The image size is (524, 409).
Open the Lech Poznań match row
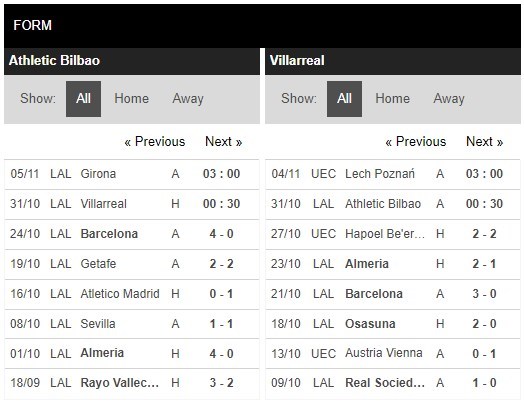click(393, 174)
